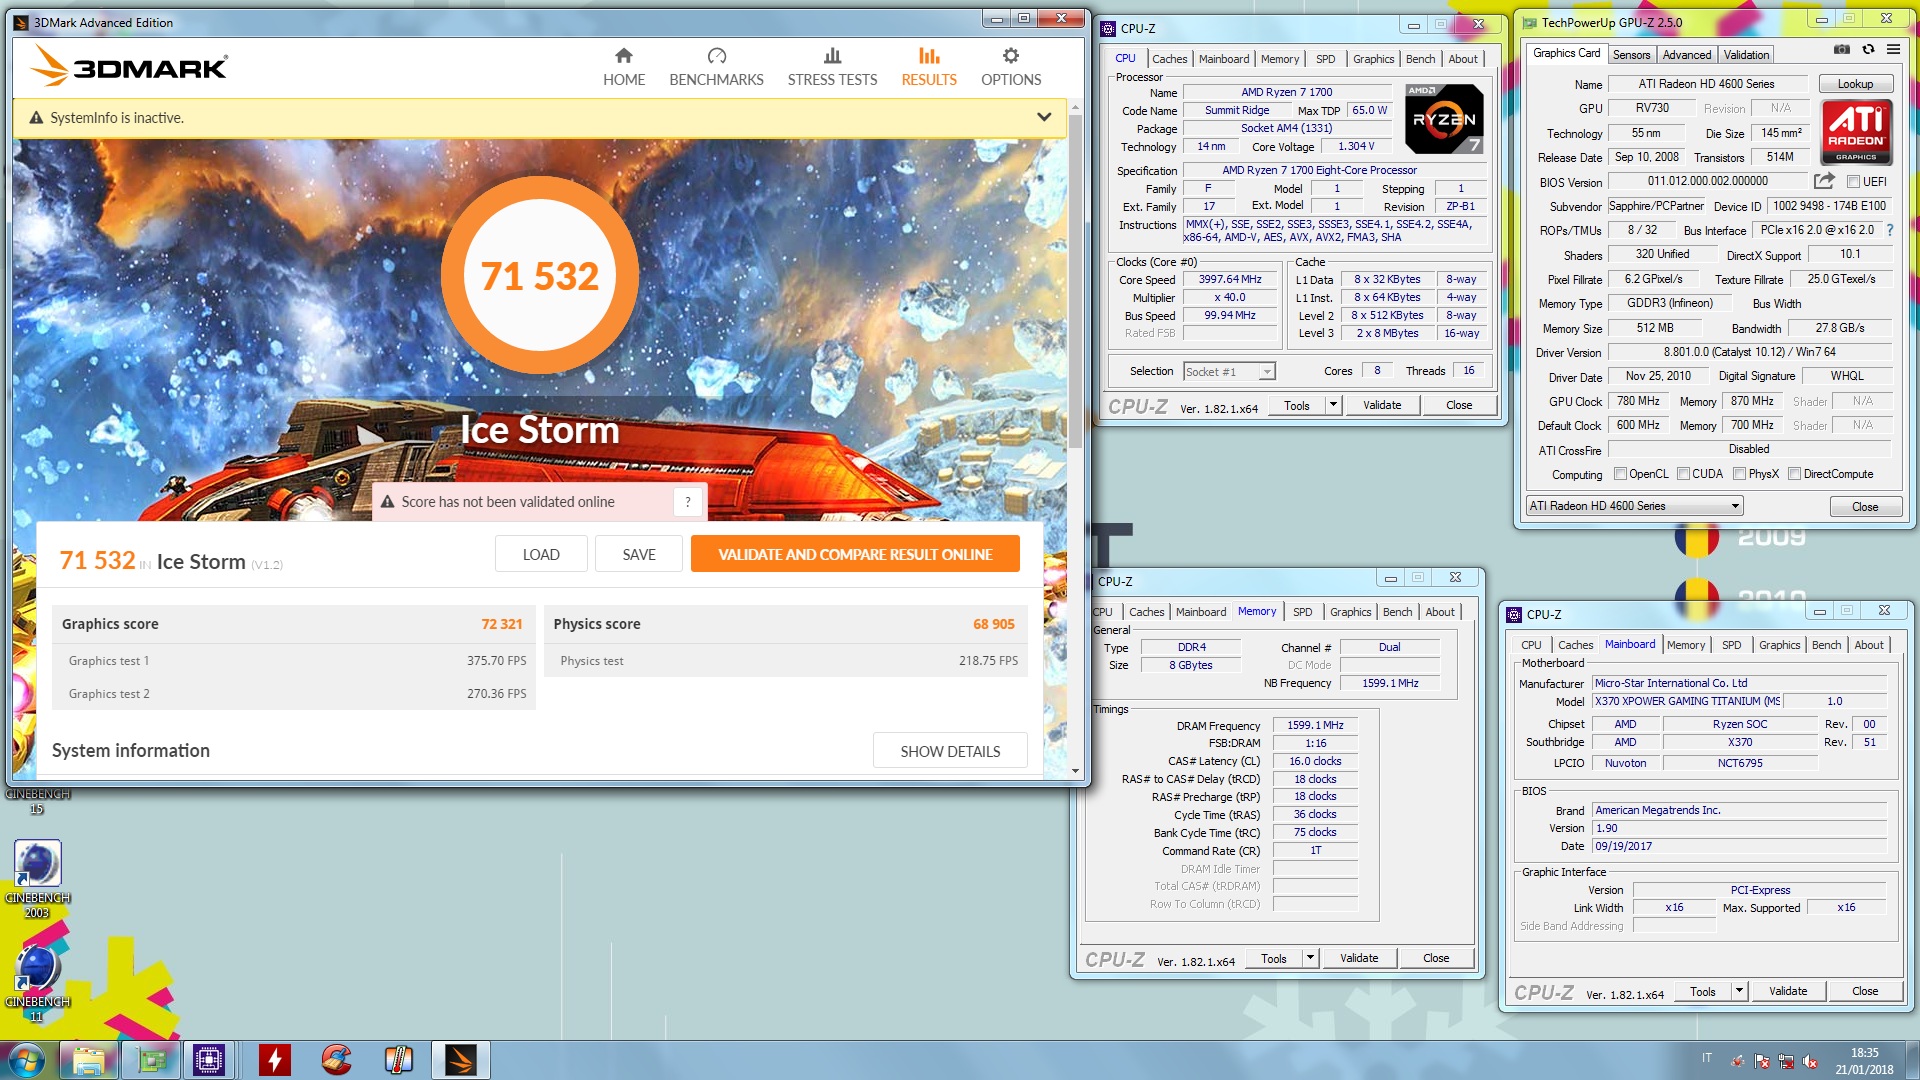
Task: Open the Tools dropdown arrow in the CPU-Z CPU window
Action: tap(1333, 405)
